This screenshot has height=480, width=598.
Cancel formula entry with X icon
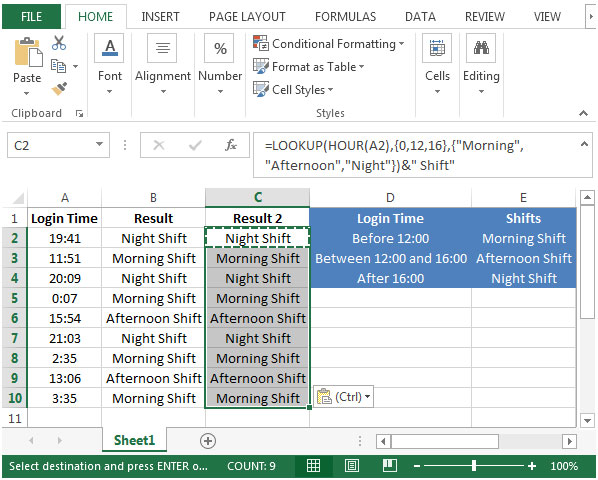[x=159, y=145]
